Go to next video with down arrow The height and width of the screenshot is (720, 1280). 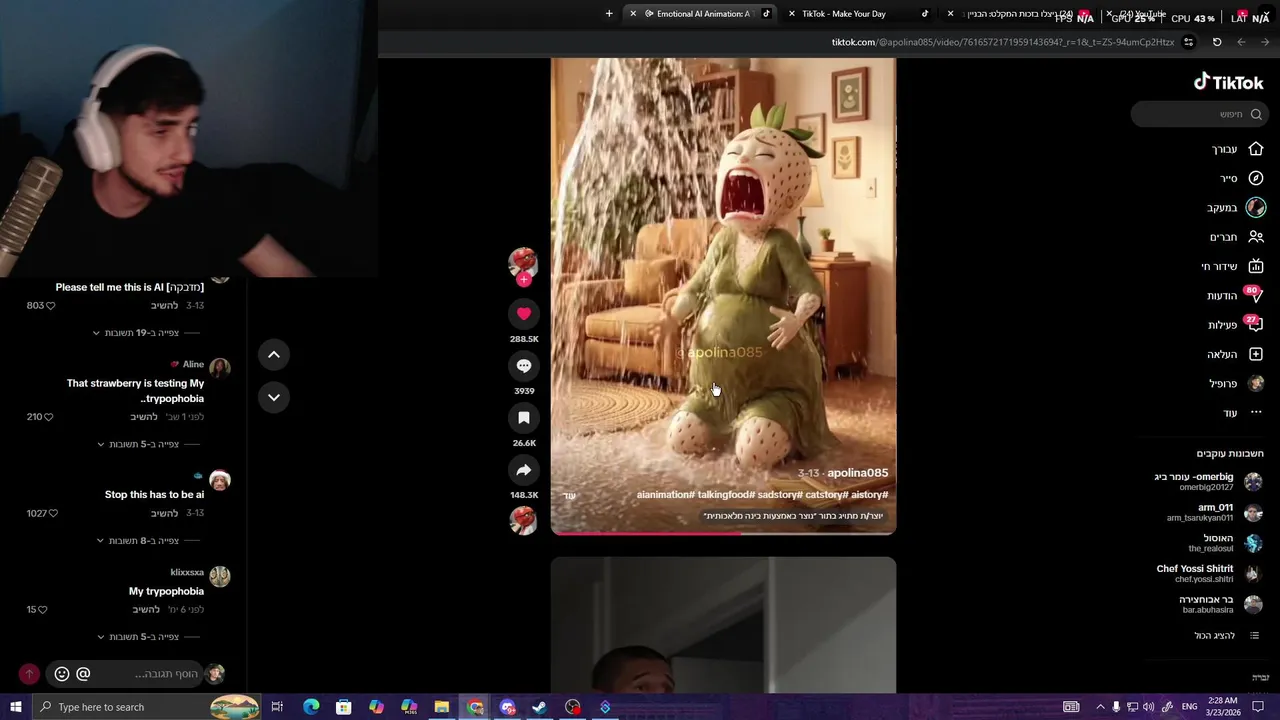point(273,397)
